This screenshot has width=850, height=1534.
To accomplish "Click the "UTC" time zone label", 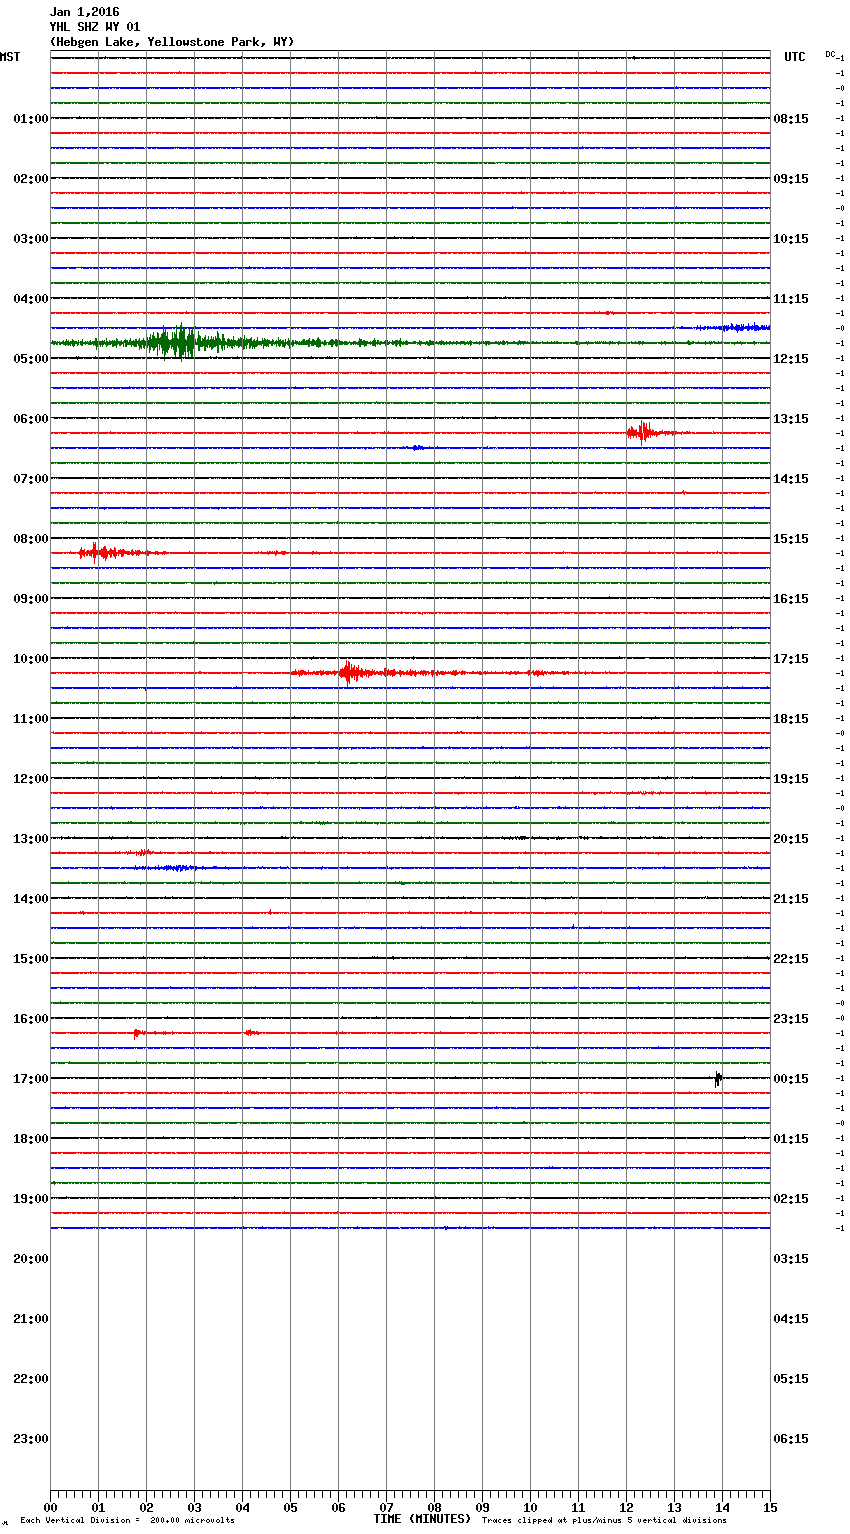I will coord(795,57).
